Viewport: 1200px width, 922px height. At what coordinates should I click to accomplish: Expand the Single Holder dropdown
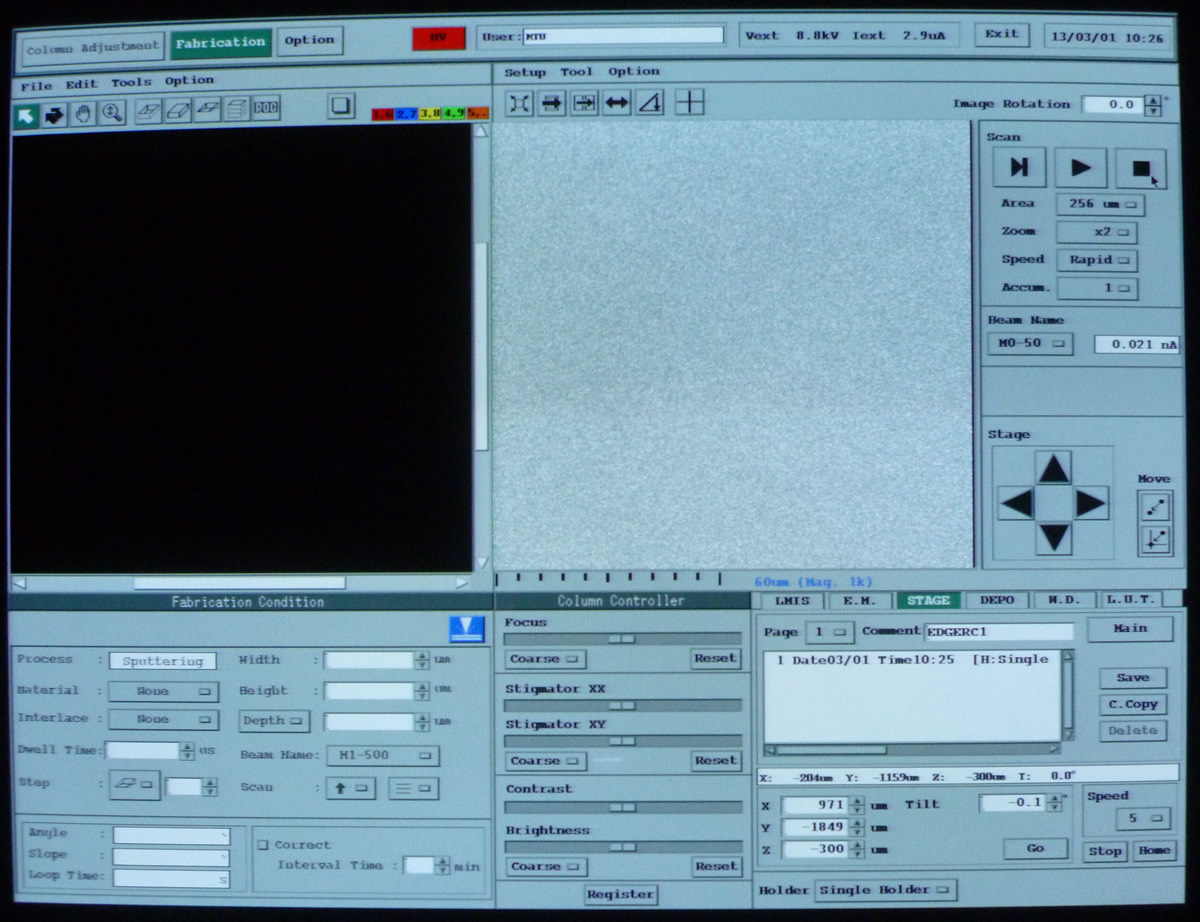[884, 890]
